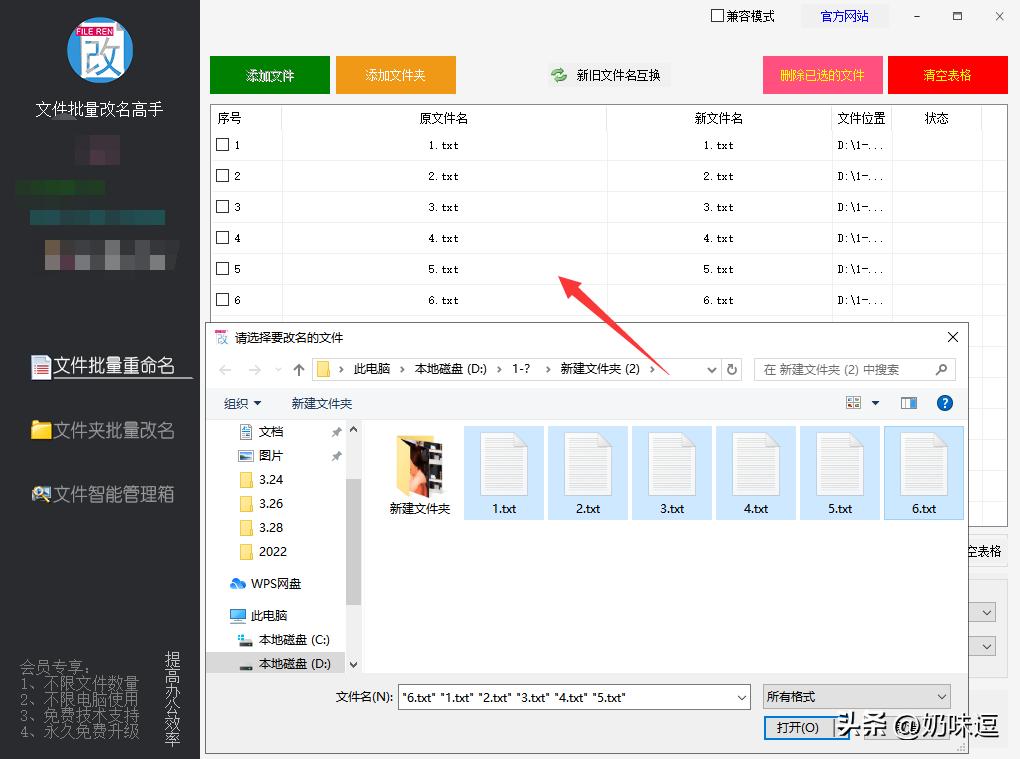Image resolution: width=1020 pixels, height=759 pixels.
Task: Open the file name input dropdown
Action: (741, 696)
